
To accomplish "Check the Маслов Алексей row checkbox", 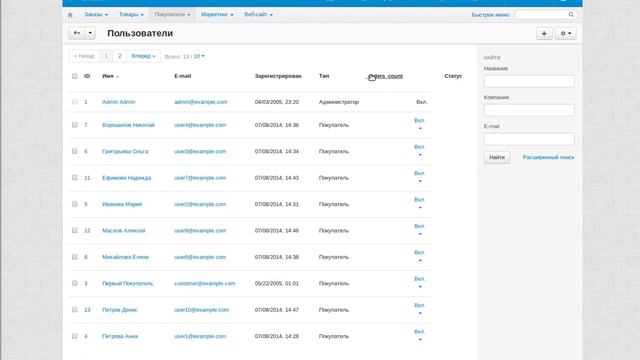I will pyautogui.click(x=74, y=230).
